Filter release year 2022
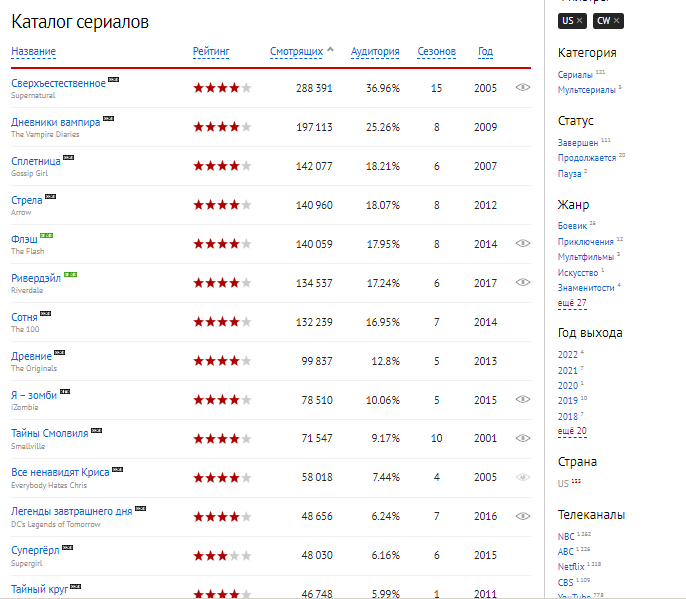The image size is (686, 599). click(x=567, y=355)
